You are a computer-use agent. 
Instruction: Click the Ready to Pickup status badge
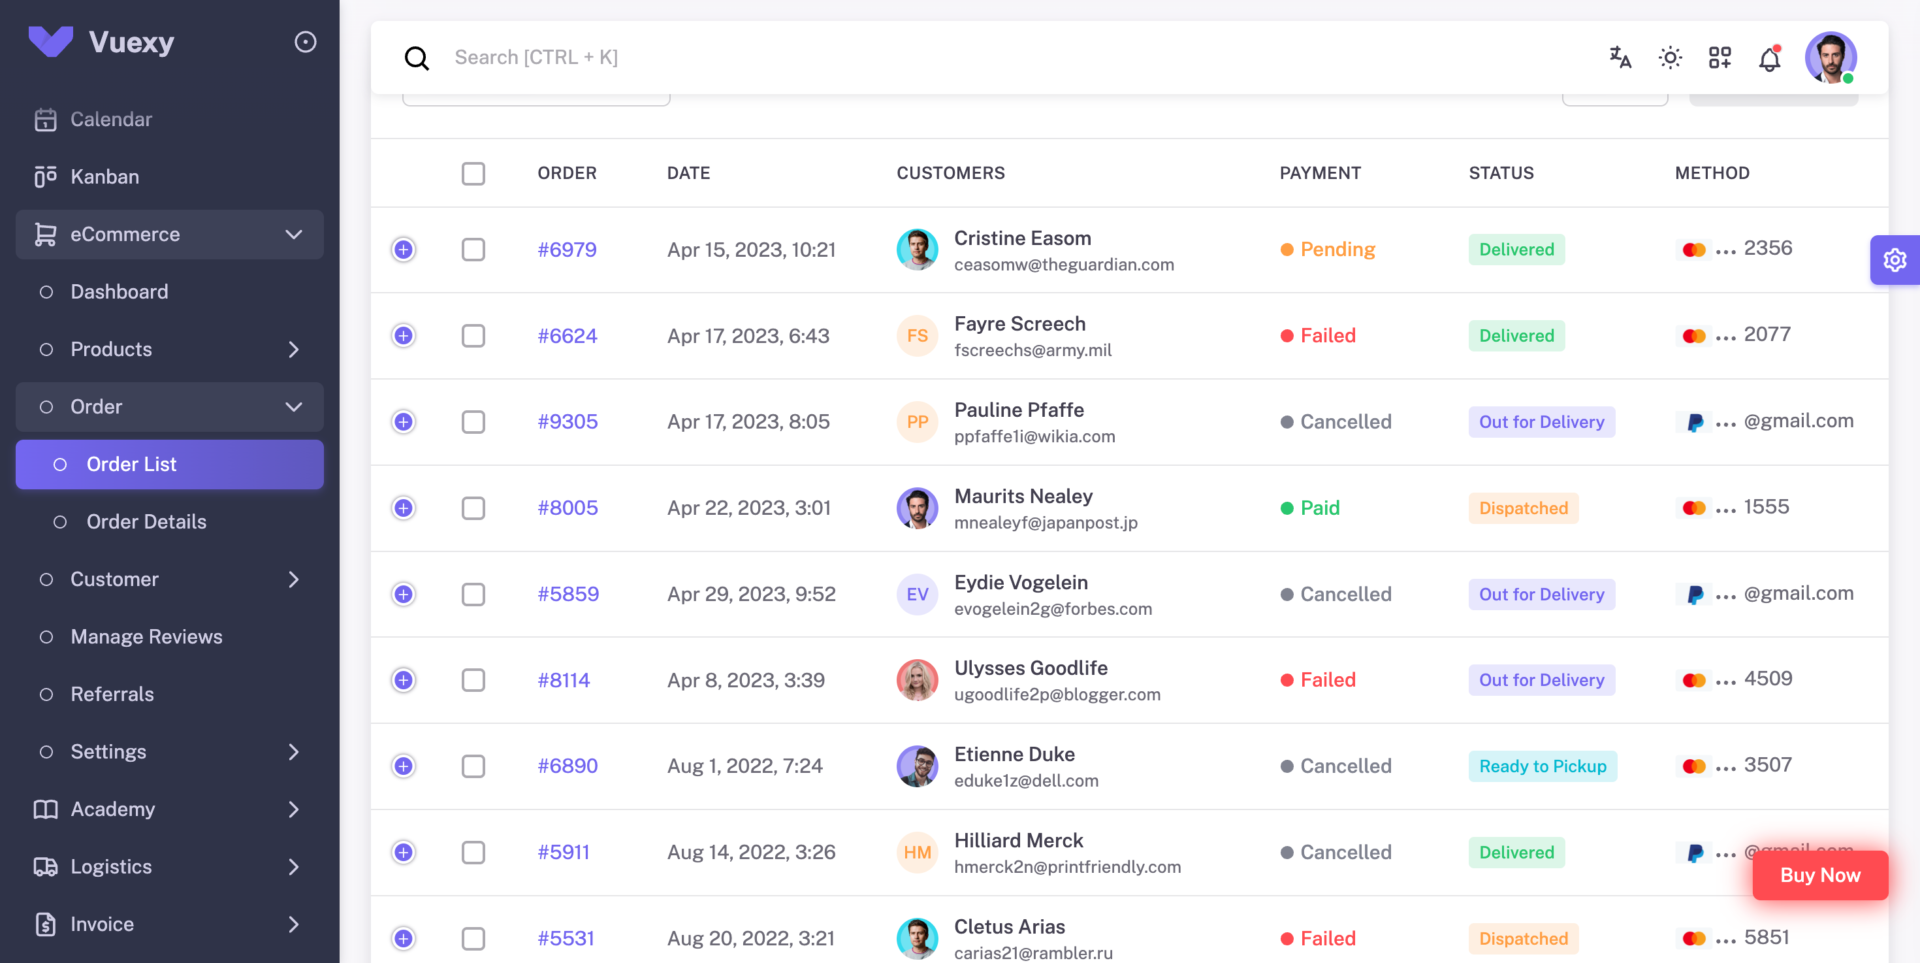pyautogui.click(x=1543, y=766)
